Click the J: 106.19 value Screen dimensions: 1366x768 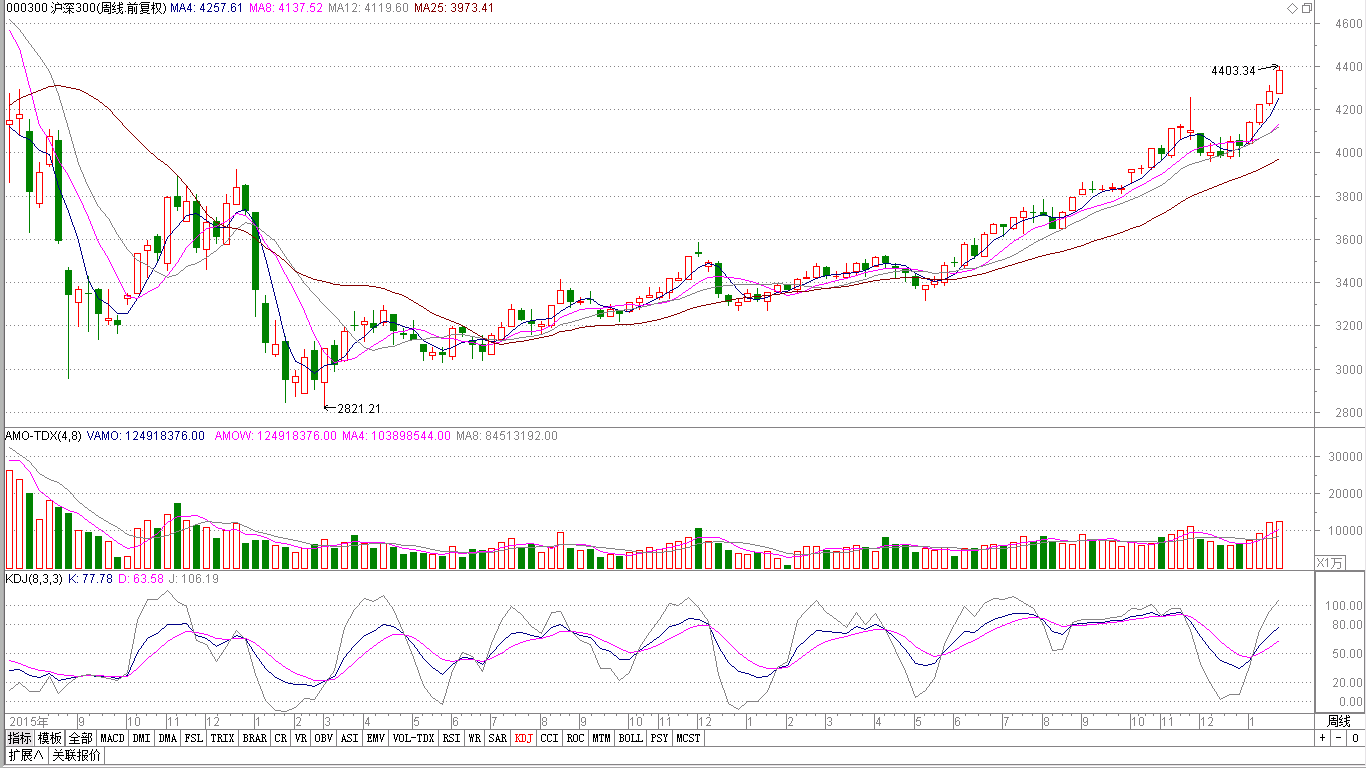click(x=193, y=578)
